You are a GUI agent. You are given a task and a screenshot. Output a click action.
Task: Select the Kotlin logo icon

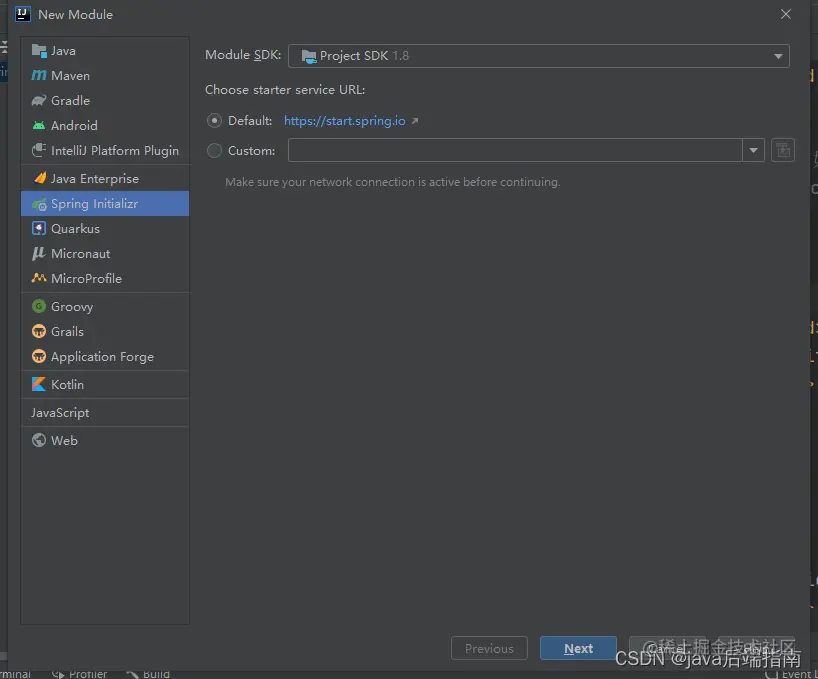click(x=39, y=384)
